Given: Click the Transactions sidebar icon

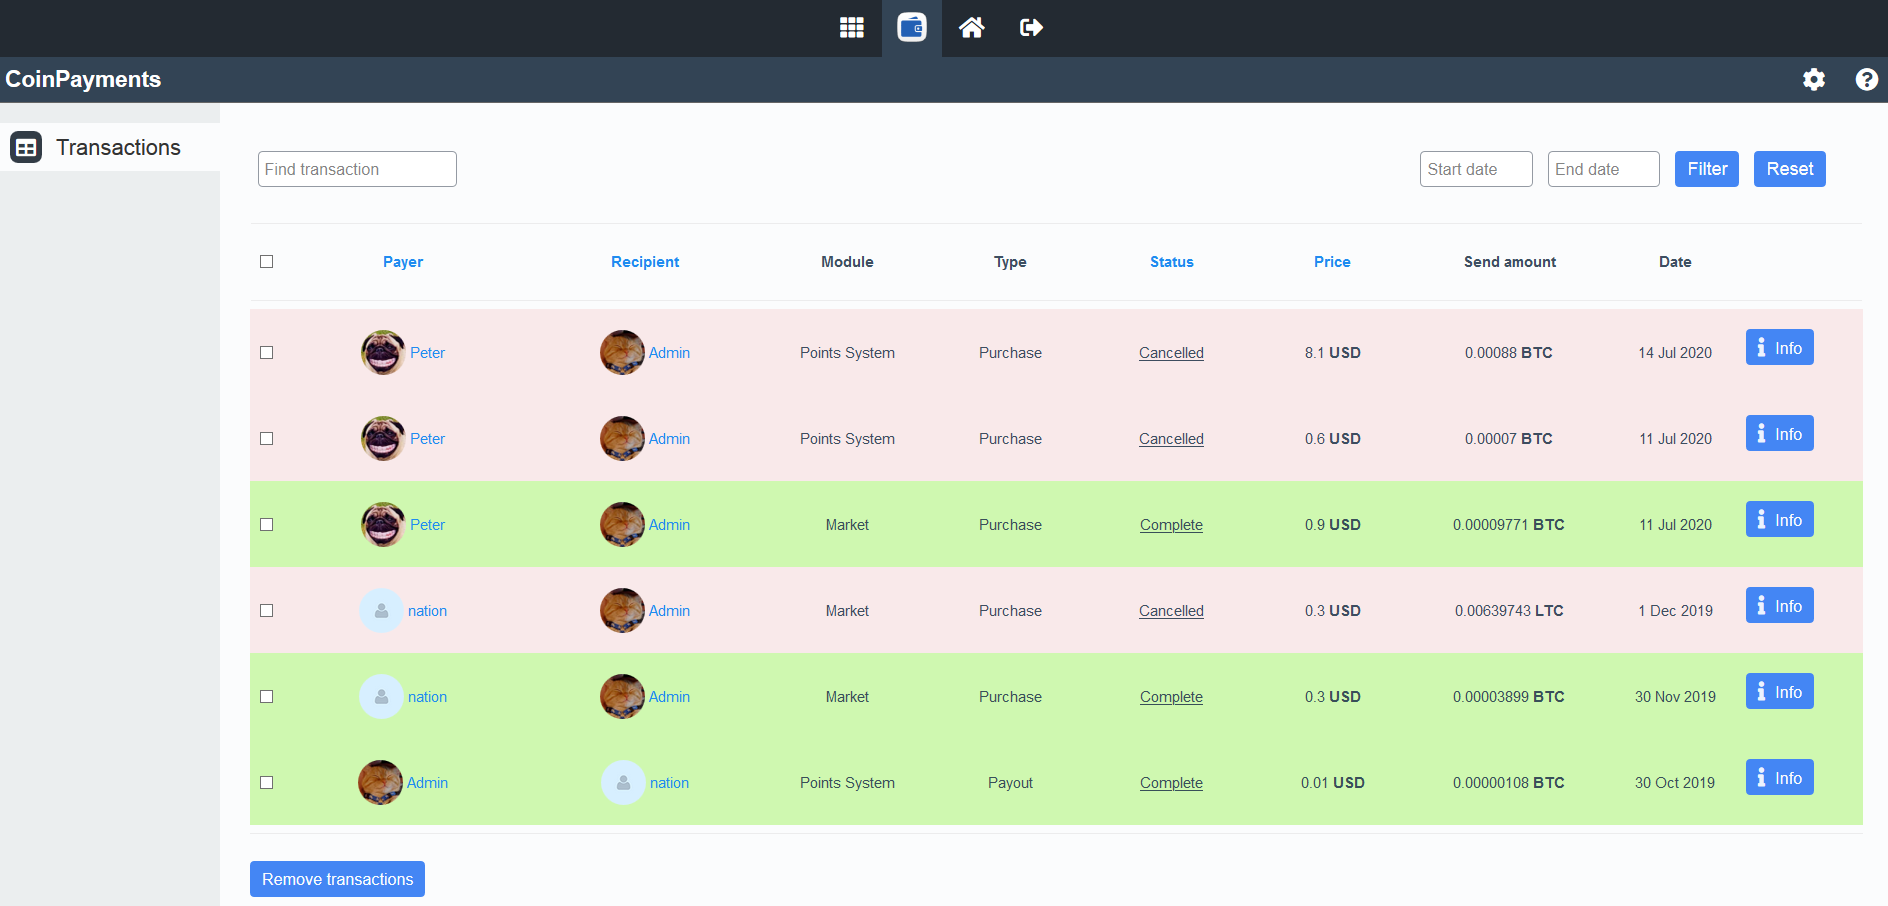Looking at the screenshot, I should tap(26, 148).
